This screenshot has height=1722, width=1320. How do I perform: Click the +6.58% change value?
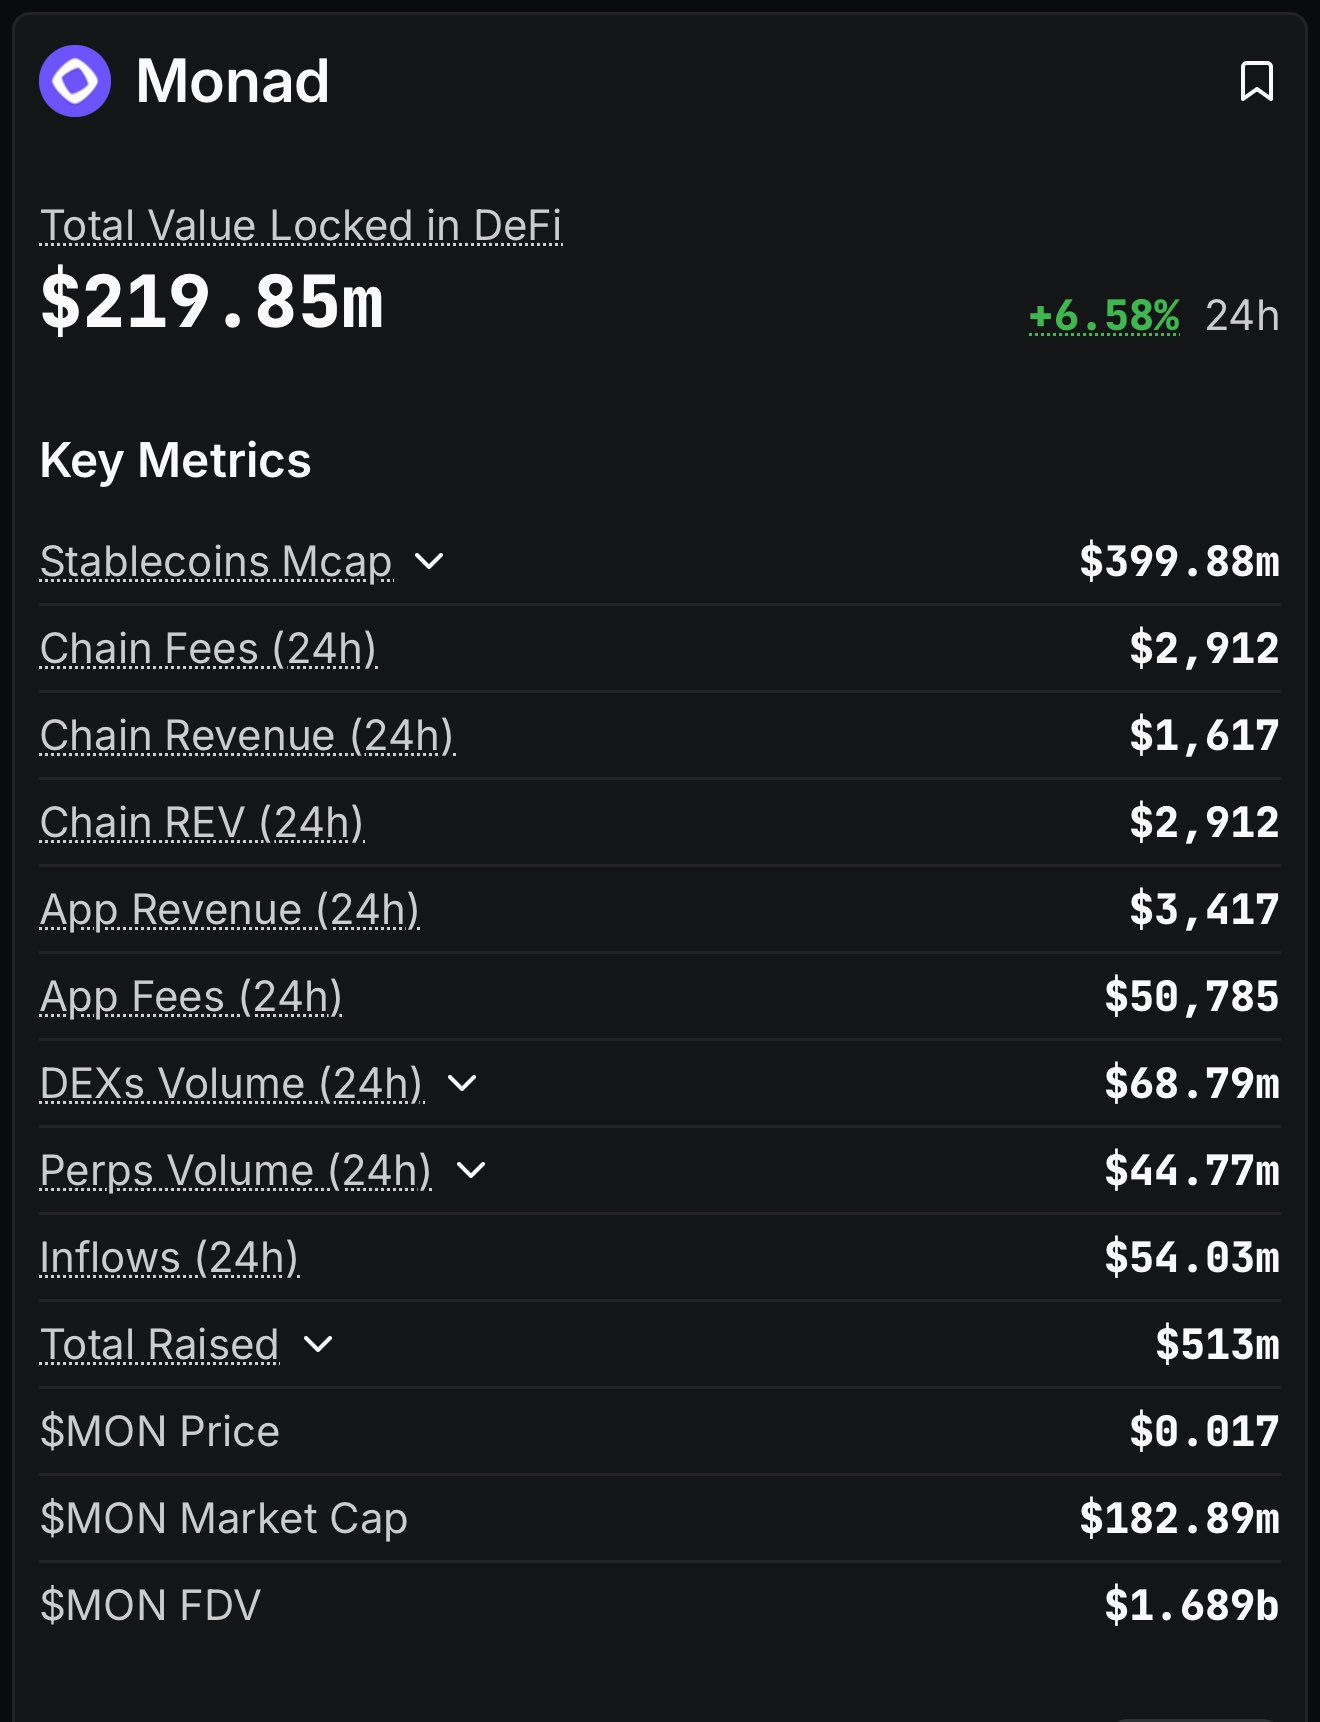(x=1104, y=316)
